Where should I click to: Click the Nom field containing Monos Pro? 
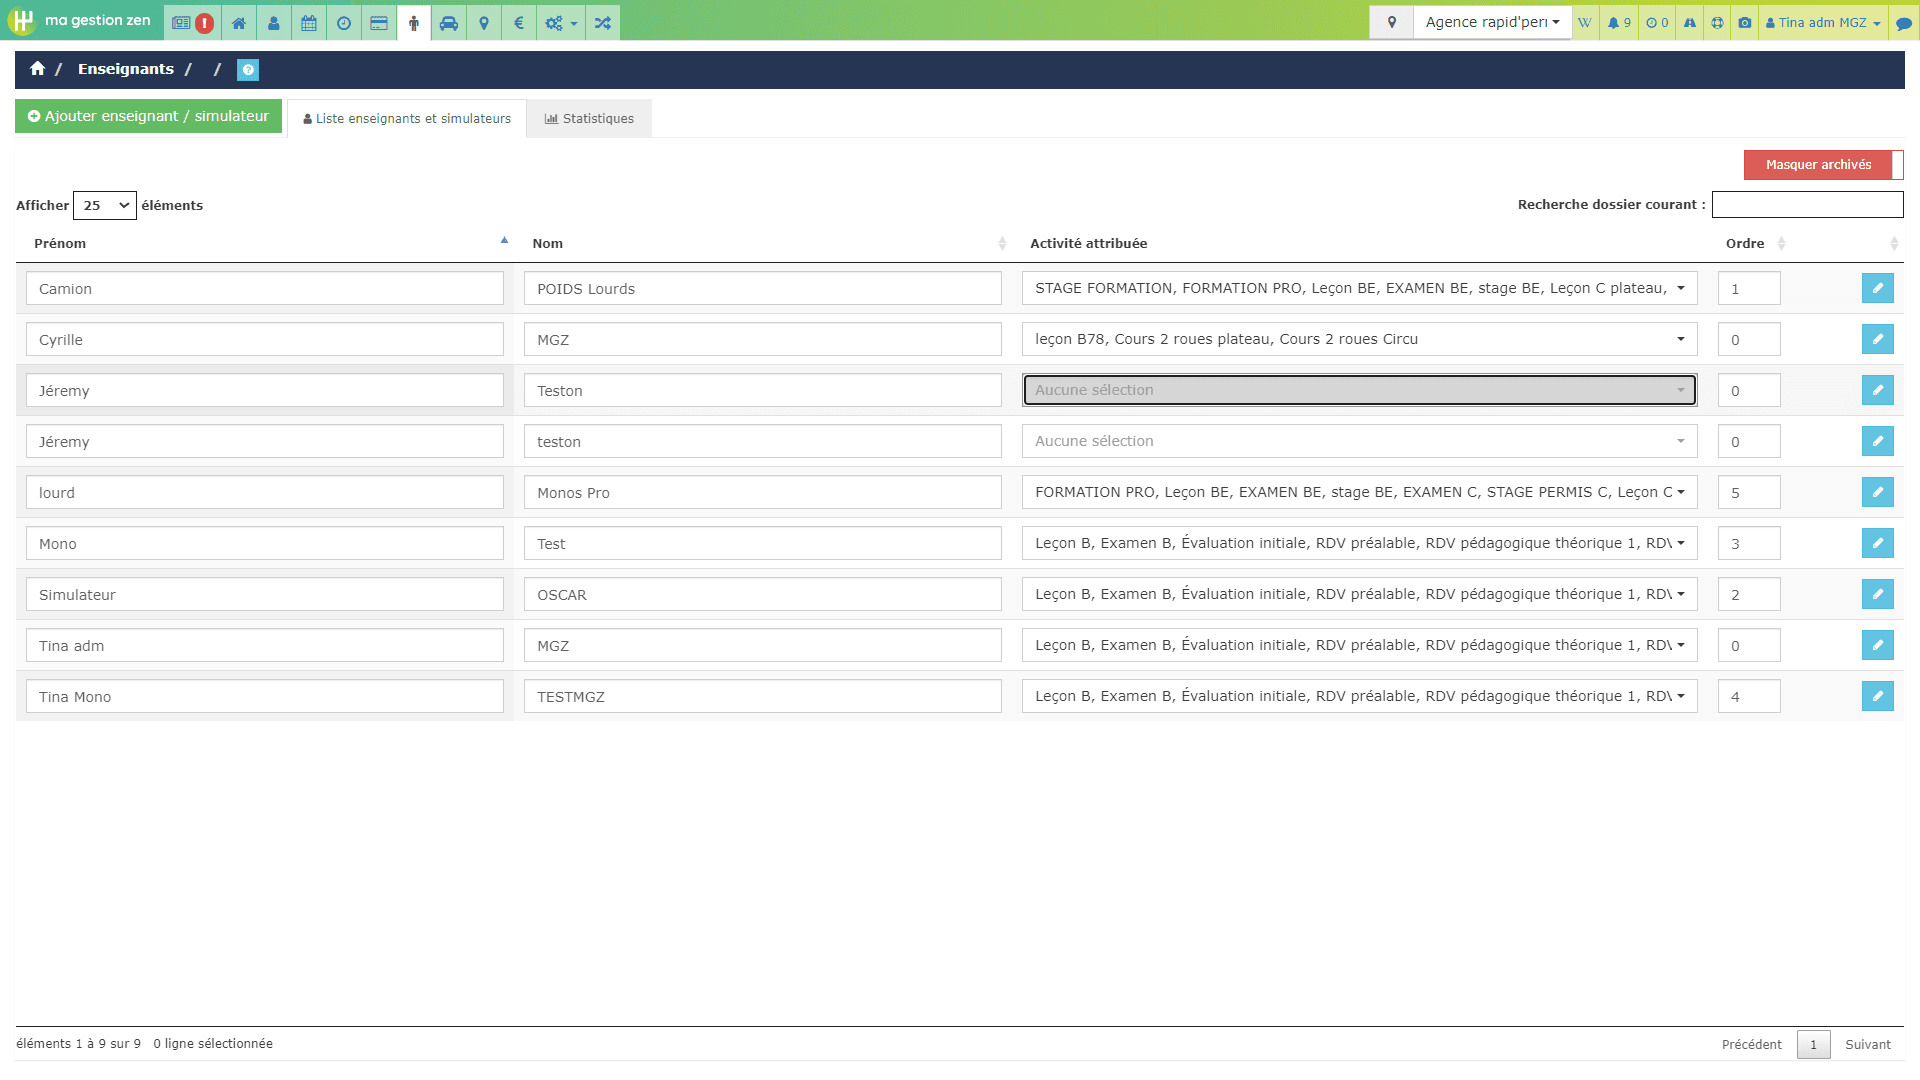pyautogui.click(x=763, y=492)
